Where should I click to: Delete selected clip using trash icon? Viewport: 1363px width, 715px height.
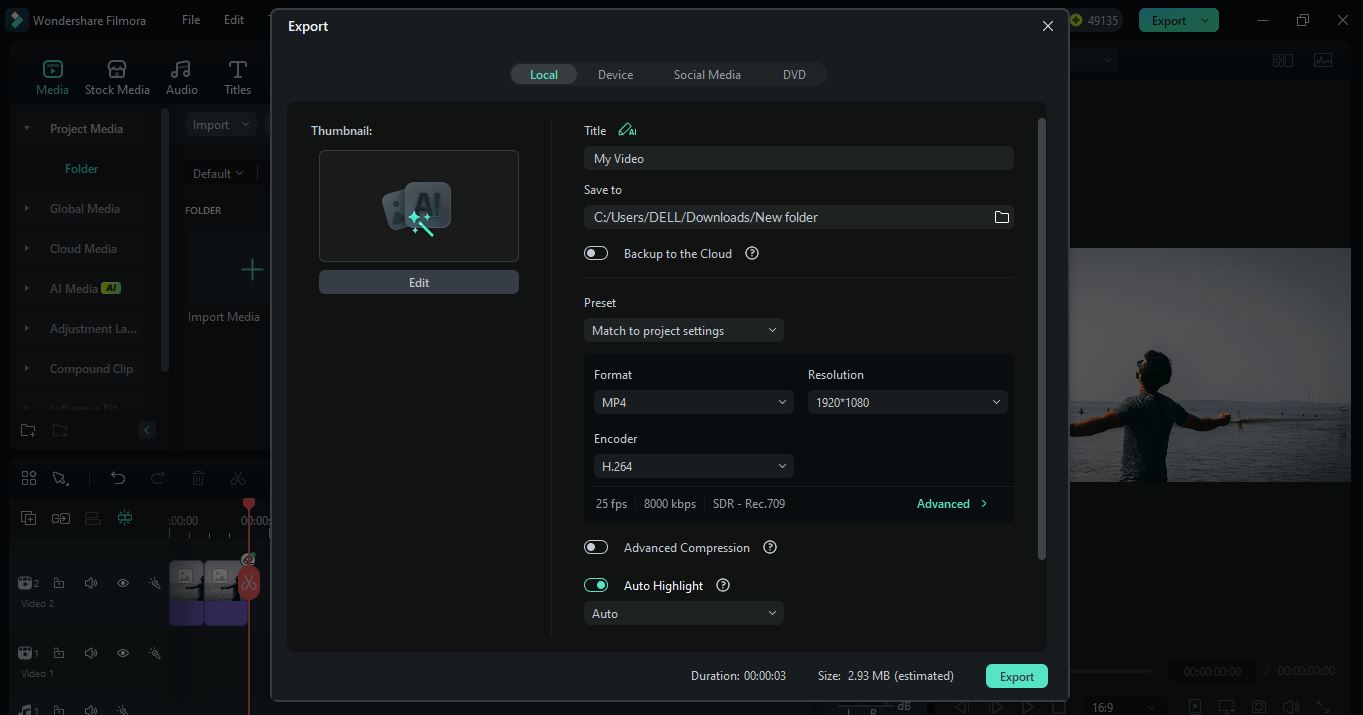[198, 478]
